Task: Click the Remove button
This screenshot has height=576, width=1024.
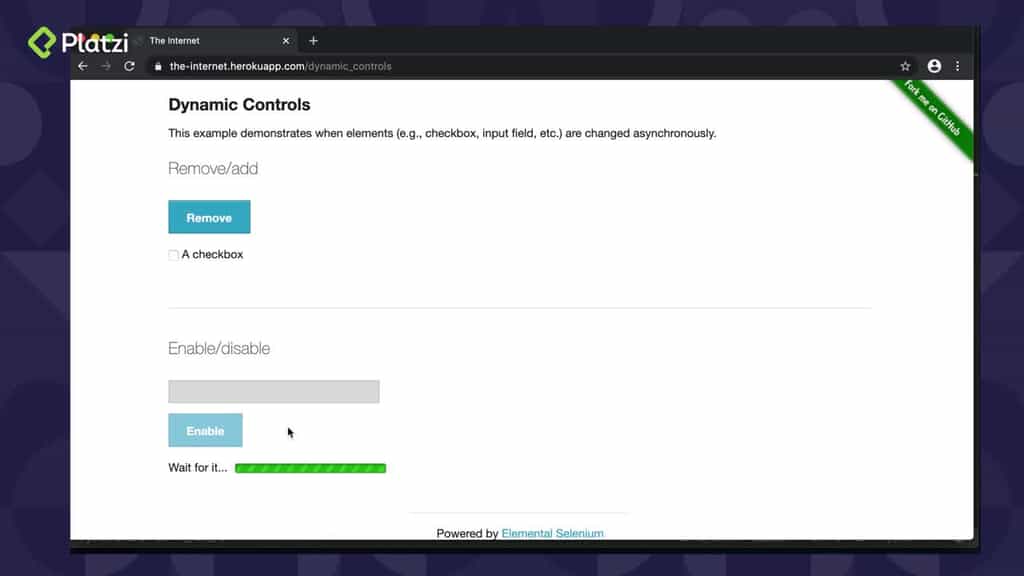Action: click(x=209, y=217)
